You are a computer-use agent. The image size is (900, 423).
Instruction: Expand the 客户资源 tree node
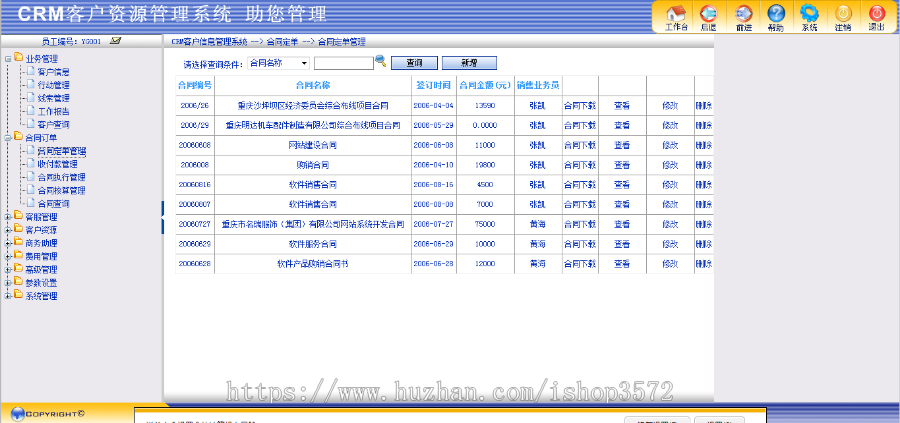tap(8, 230)
